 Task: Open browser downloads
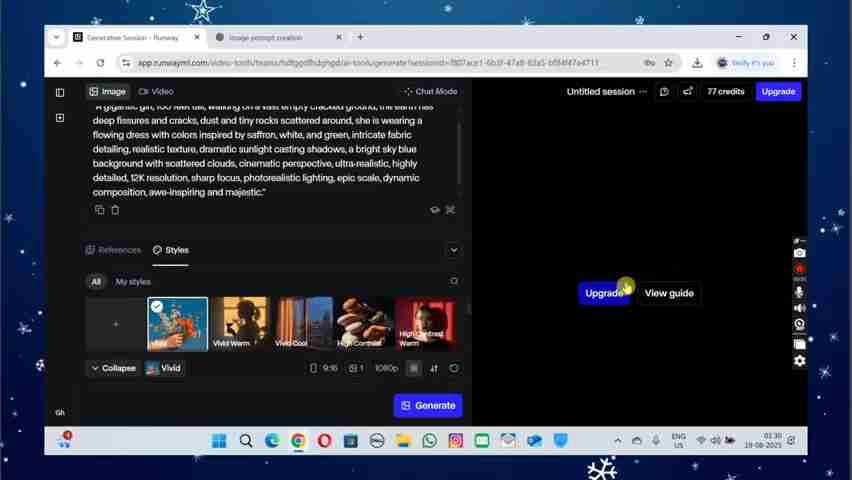(697, 63)
